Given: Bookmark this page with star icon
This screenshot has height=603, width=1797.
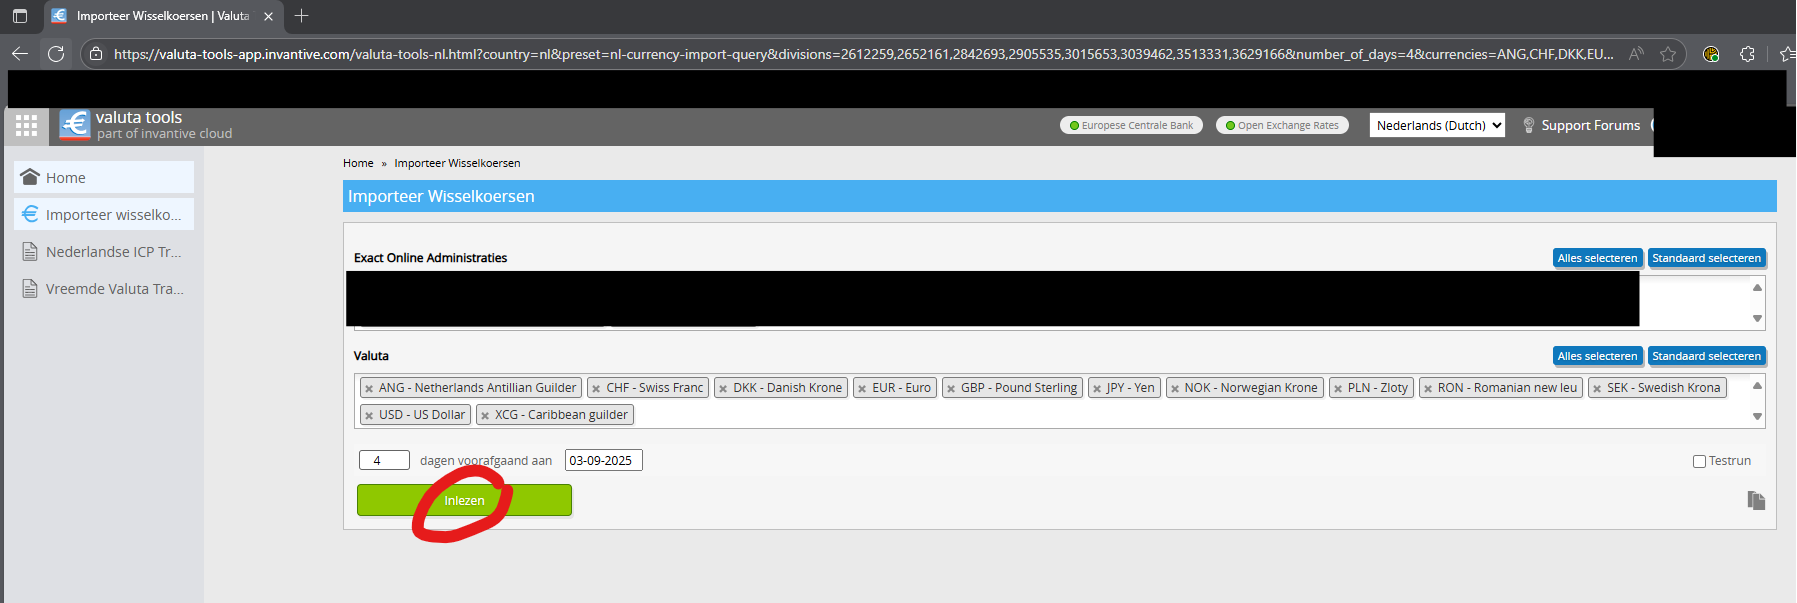Looking at the screenshot, I should [1667, 54].
